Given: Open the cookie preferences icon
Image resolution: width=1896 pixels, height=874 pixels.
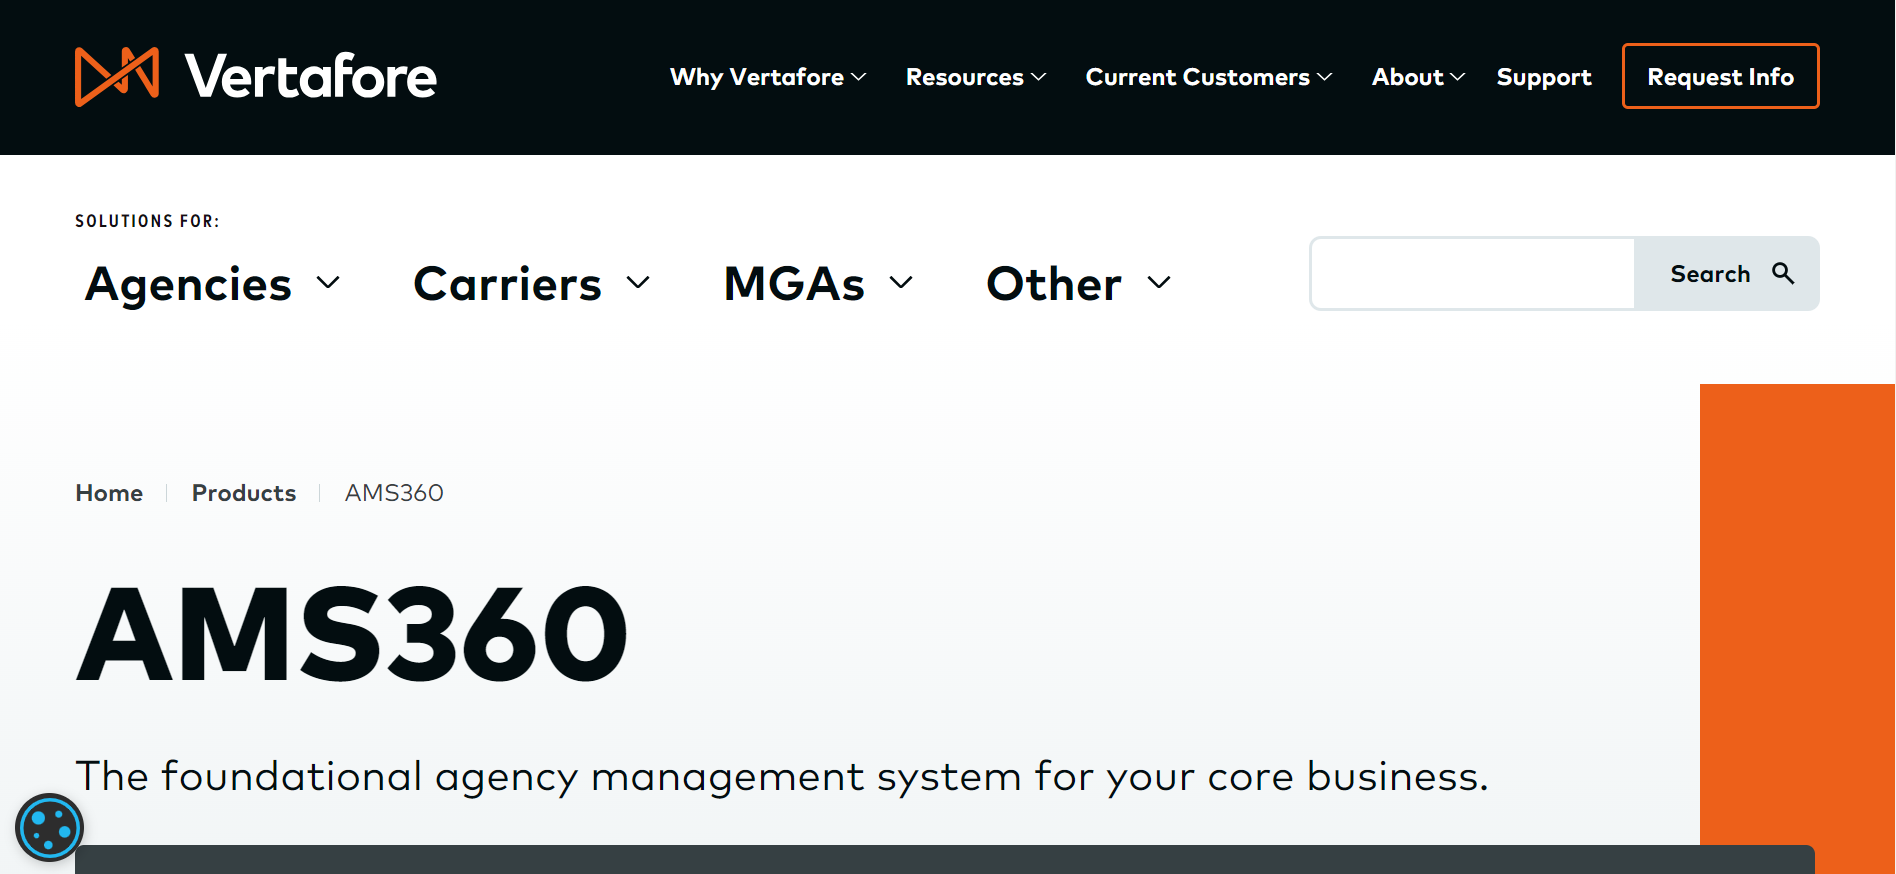Looking at the screenshot, I should tap(49, 827).
